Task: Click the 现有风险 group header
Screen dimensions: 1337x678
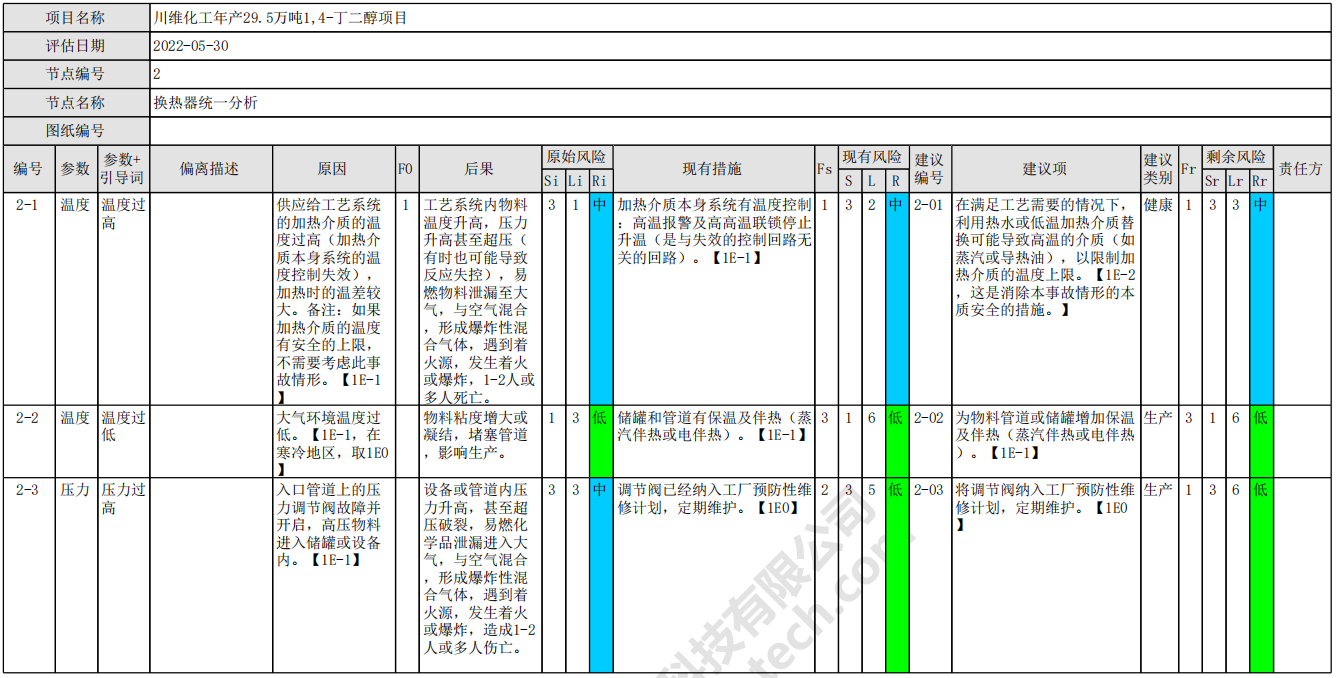Action: 872,157
